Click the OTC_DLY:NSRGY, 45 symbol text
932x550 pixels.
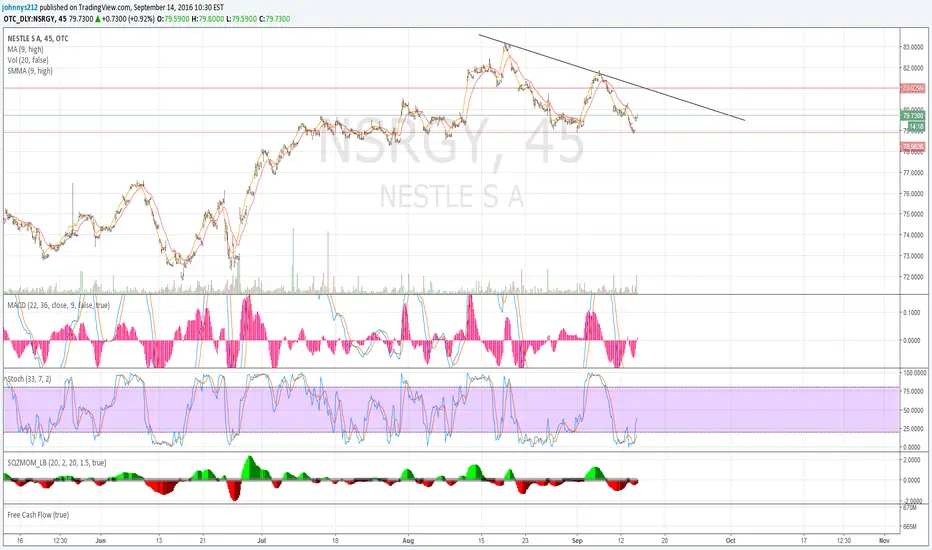[x=35, y=19]
